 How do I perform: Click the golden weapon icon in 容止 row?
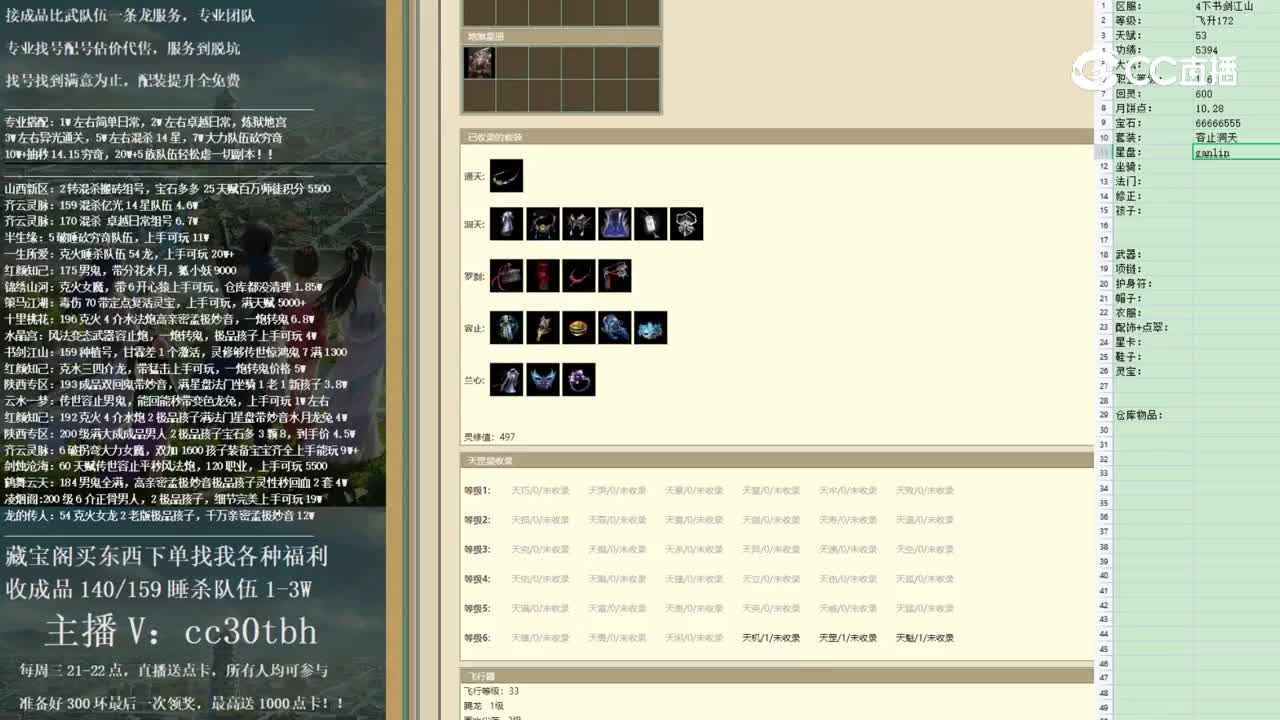coord(542,328)
